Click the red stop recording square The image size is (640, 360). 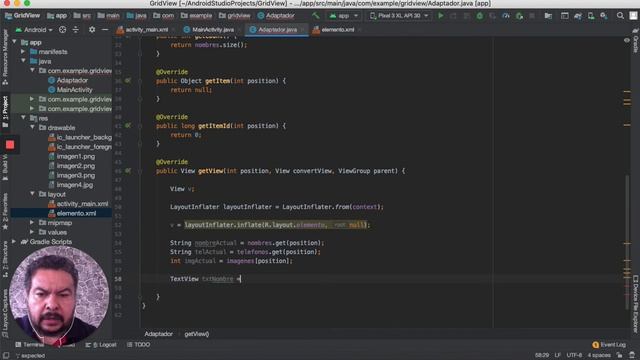(x=10, y=144)
